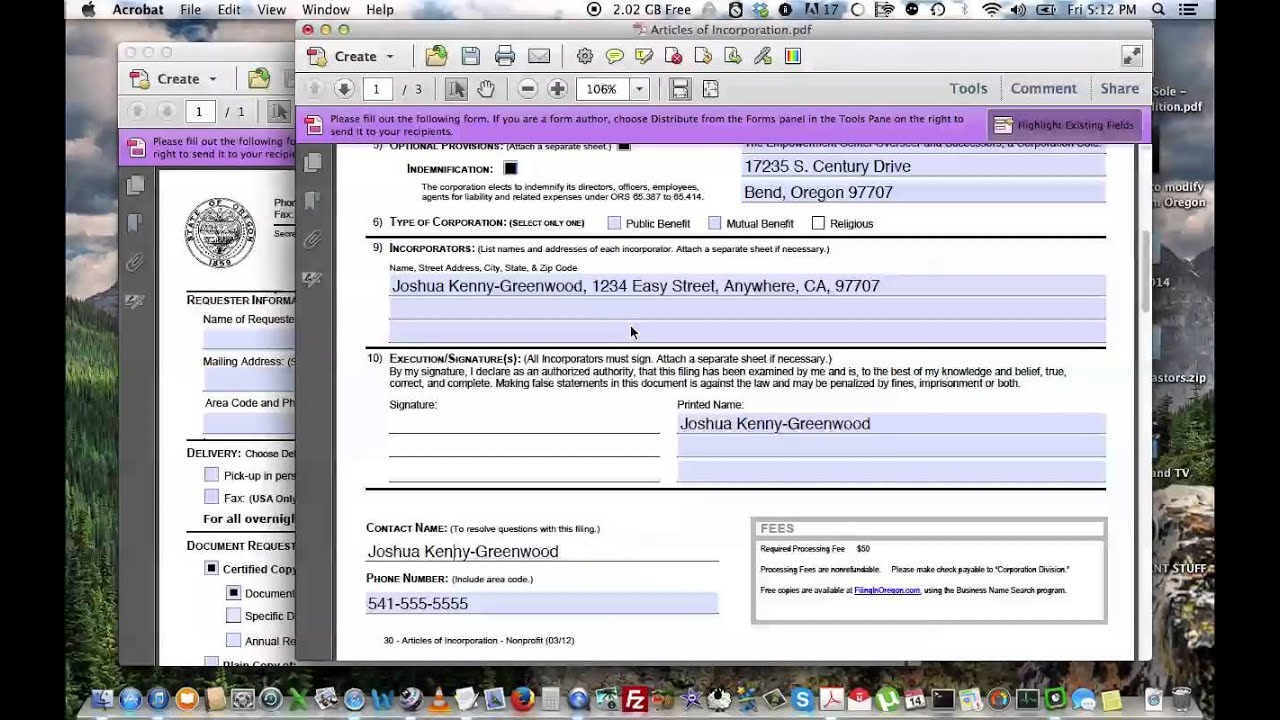This screenshot has width=1280, height=720.
Task: Open the File menu
Action: pyautogui.click(x=190, y=9)
